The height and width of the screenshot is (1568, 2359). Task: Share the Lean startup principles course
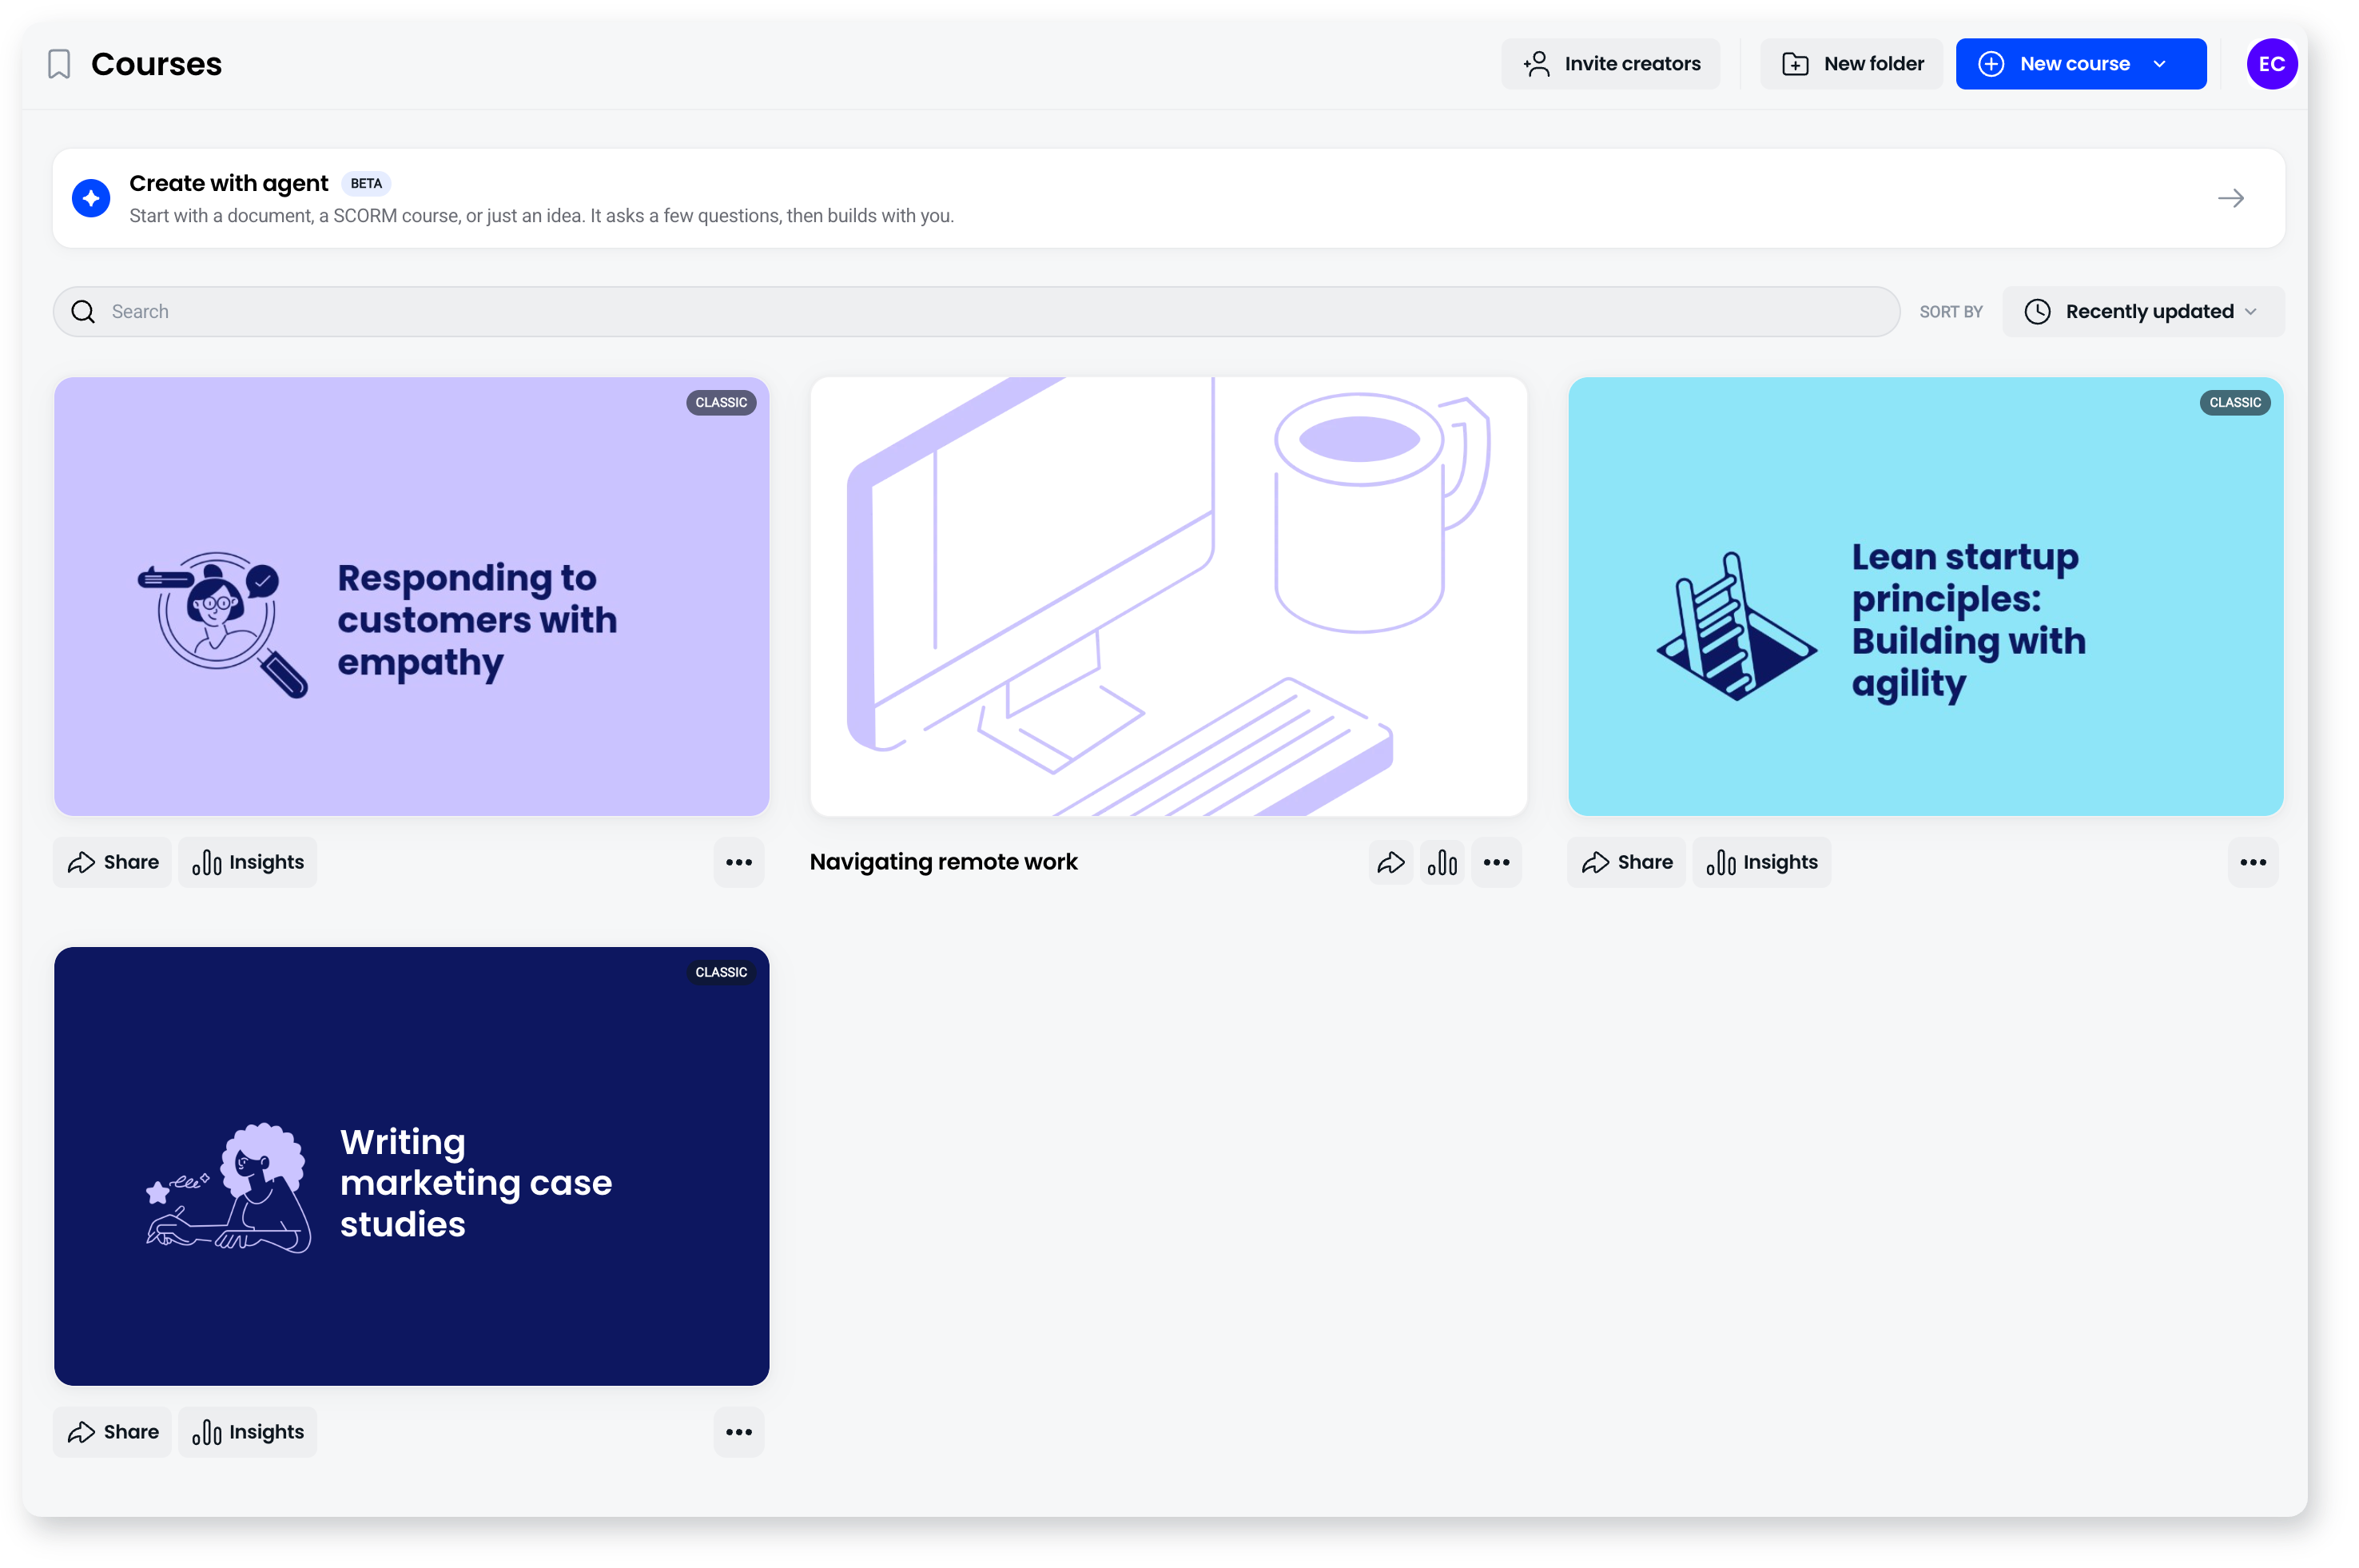pos(1626,862)
